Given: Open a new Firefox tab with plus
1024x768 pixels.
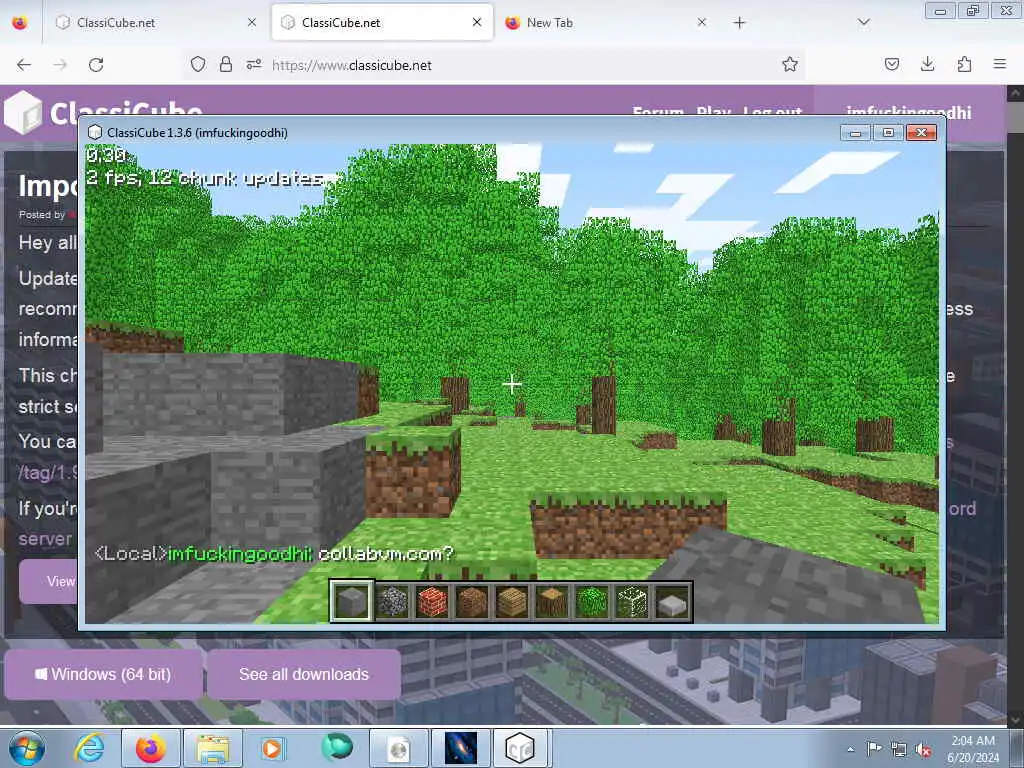Looking at the screenshot, I should (x=739, y=23).
